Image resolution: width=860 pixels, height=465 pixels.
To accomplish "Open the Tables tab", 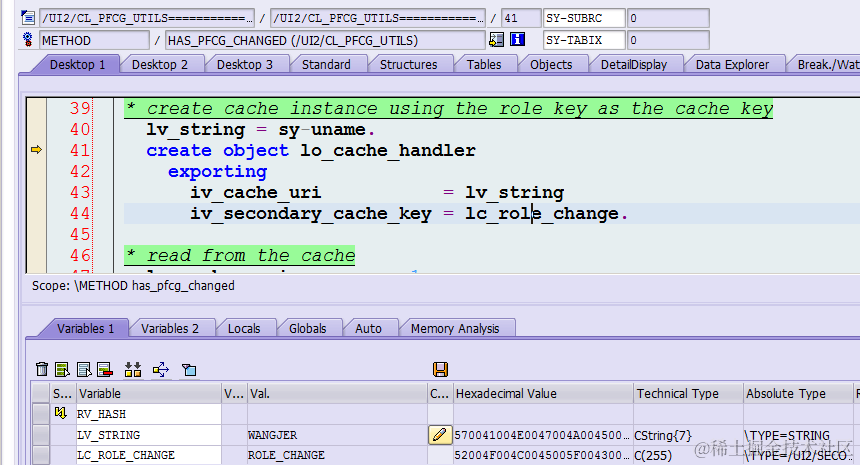I will coord(484,65).
